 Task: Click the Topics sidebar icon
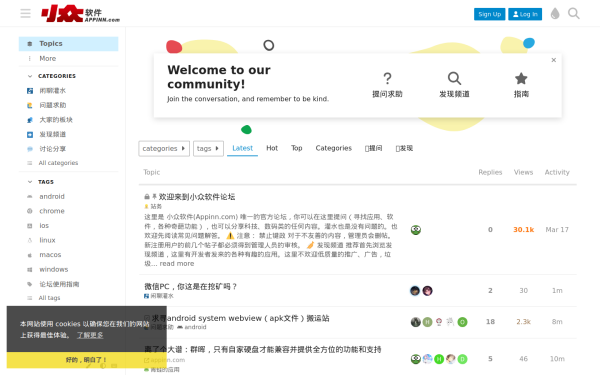click(x=30, y=44)
